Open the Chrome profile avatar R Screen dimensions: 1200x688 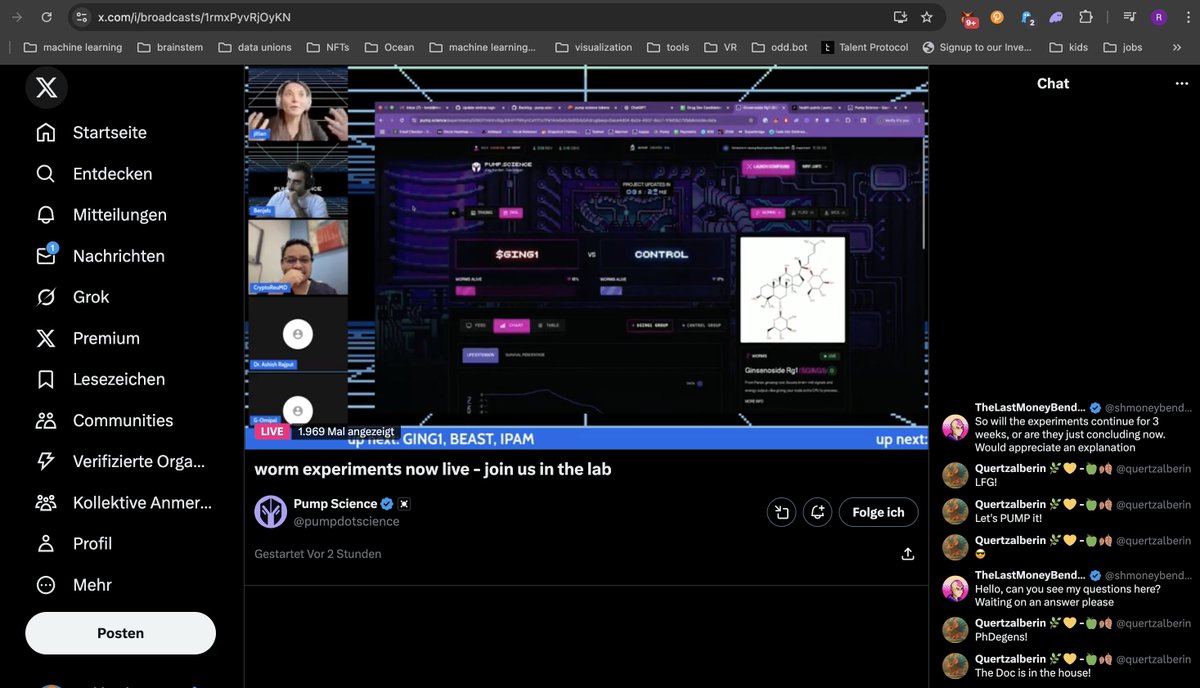click(1159, 17)
